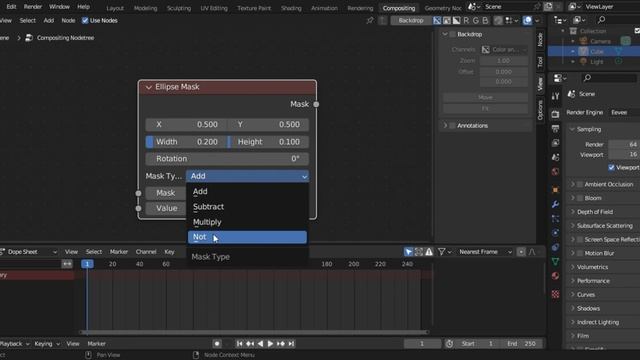Screen dimensions: 640x360
Task: Open the Output properties tab icon
Action: [556, 129]
